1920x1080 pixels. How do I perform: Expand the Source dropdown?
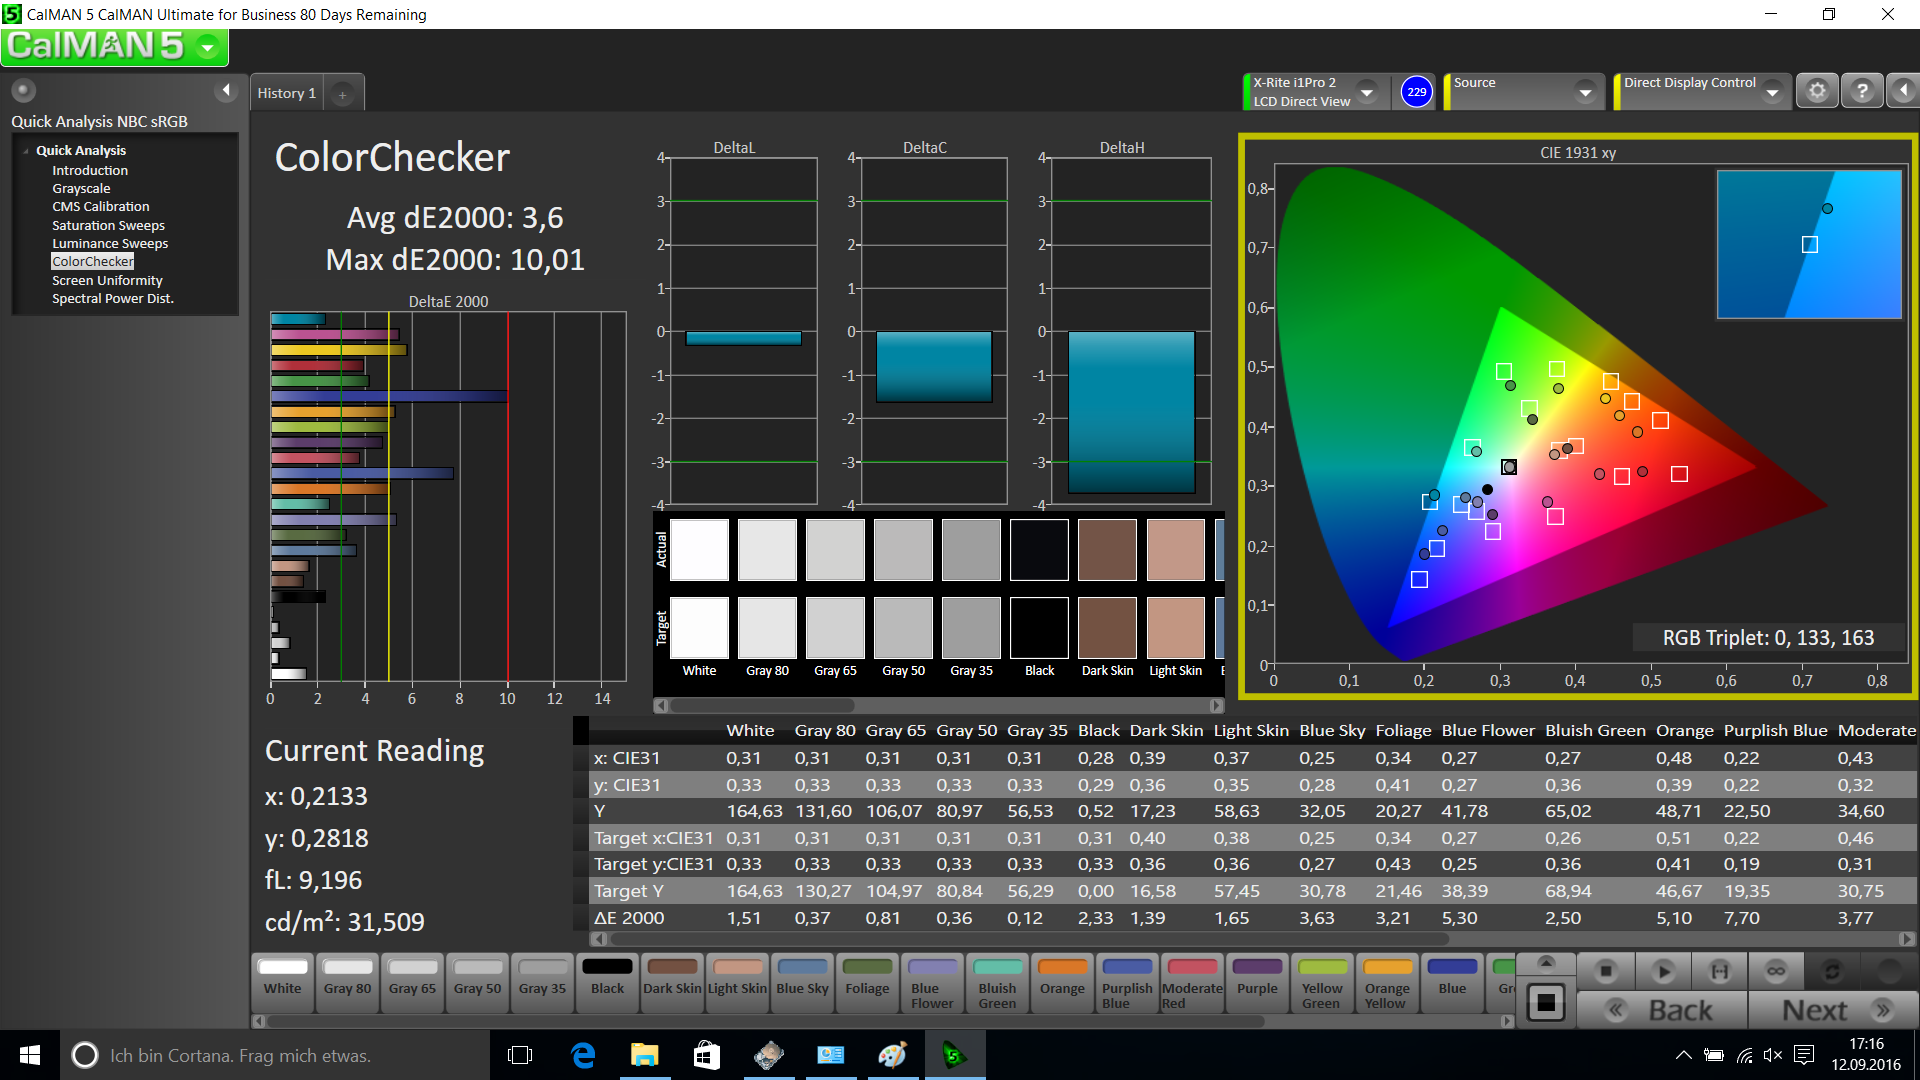(1585, 92)
